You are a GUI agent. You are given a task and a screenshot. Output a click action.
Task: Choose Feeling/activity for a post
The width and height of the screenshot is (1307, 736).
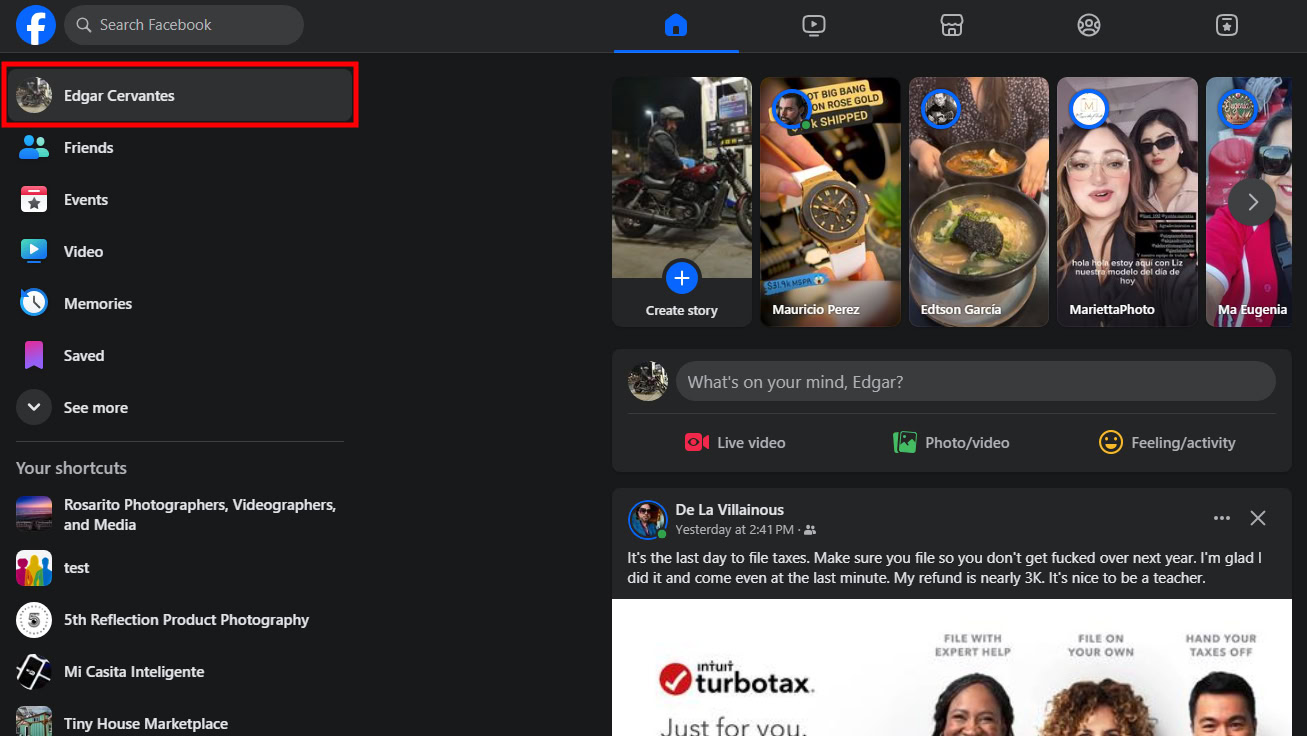click(1167, 443)
